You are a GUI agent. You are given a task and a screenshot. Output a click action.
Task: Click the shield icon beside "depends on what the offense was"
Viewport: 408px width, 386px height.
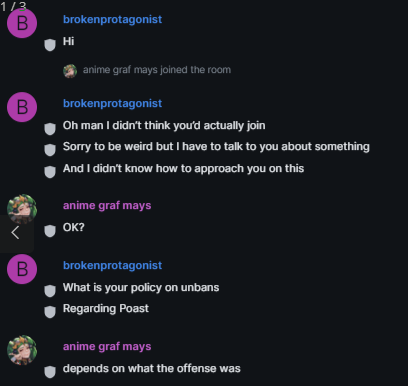pos(50,372)
